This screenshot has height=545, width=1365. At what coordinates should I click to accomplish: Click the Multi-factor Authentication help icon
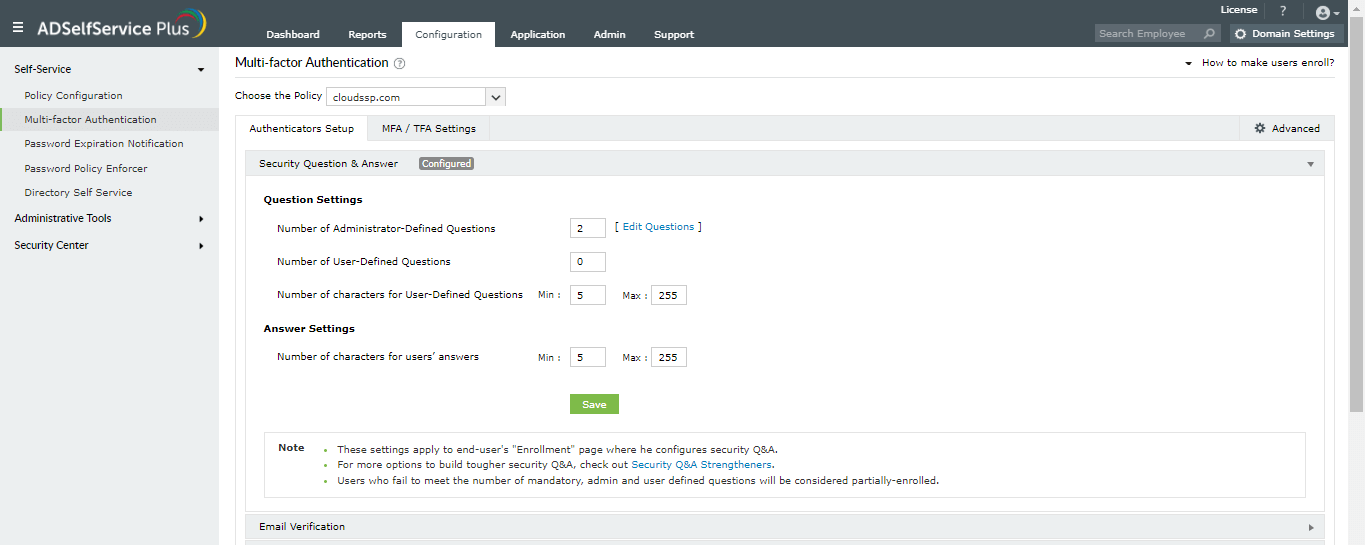pos(400,63)
